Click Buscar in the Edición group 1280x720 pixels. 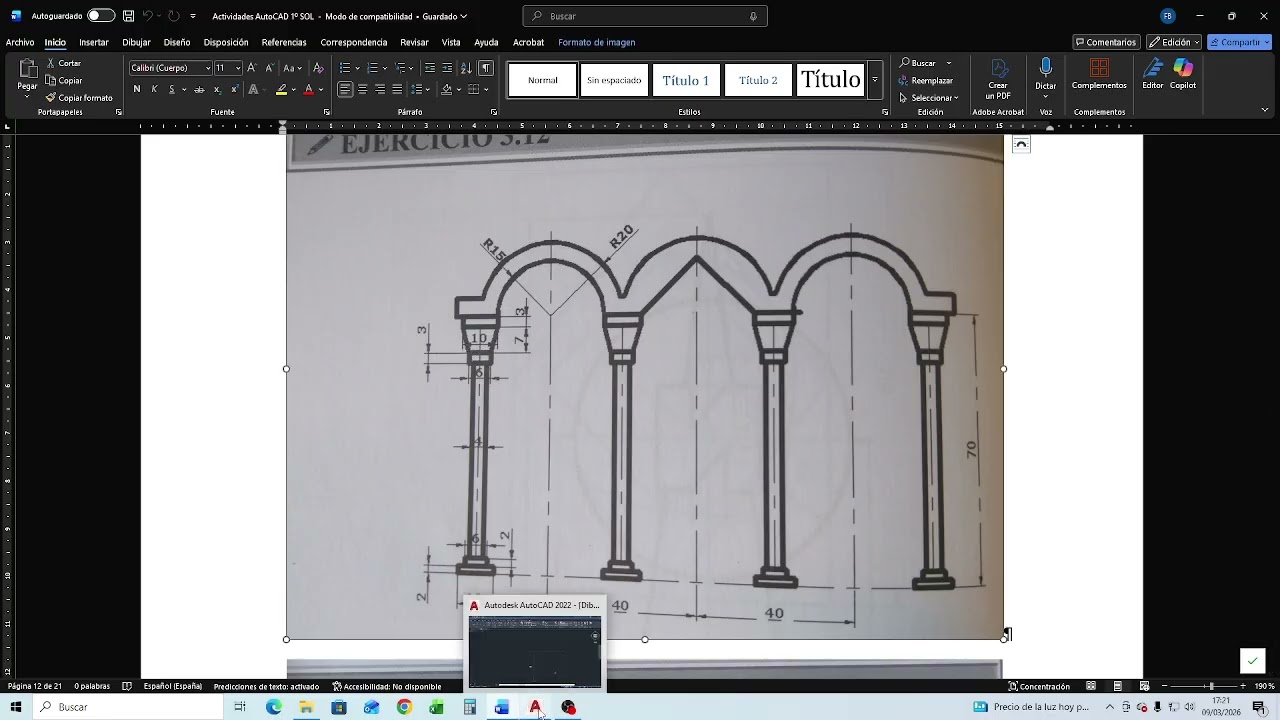(919, 63)
